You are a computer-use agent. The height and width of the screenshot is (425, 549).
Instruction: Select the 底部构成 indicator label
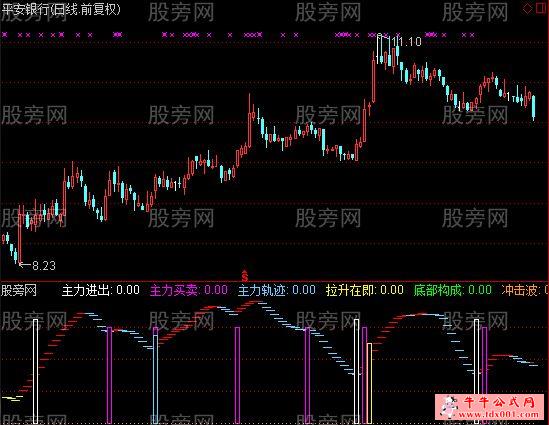(453, 290)
